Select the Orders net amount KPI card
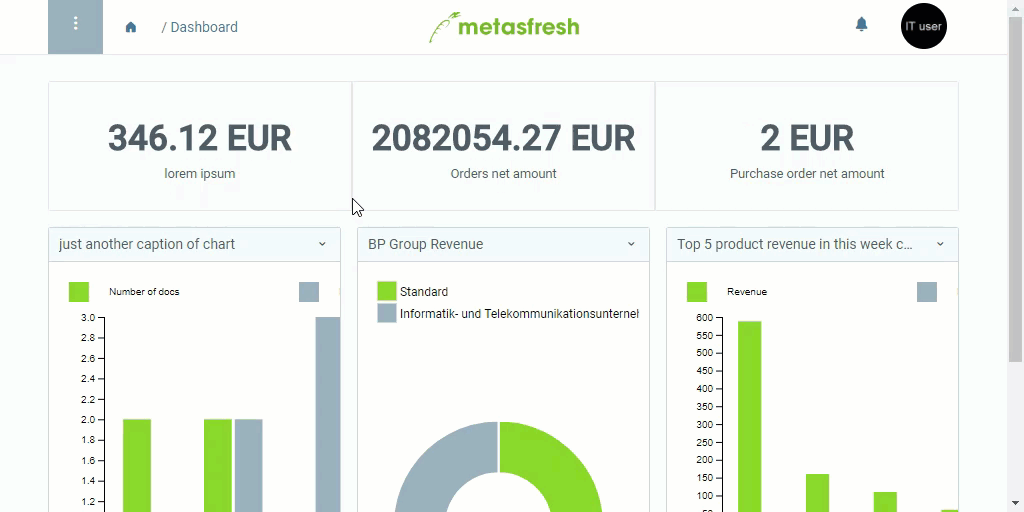 coord(504,146)
